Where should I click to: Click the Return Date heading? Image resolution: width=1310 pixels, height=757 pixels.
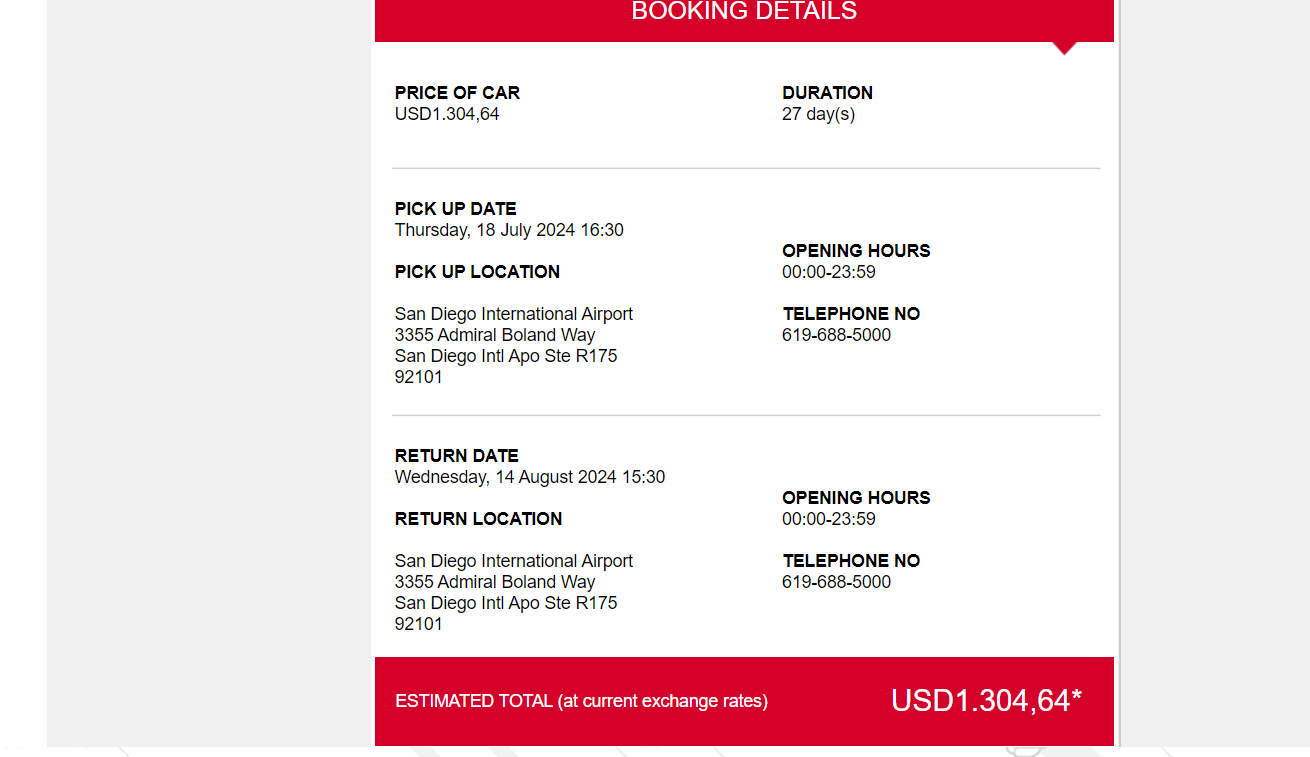[456, 456]
